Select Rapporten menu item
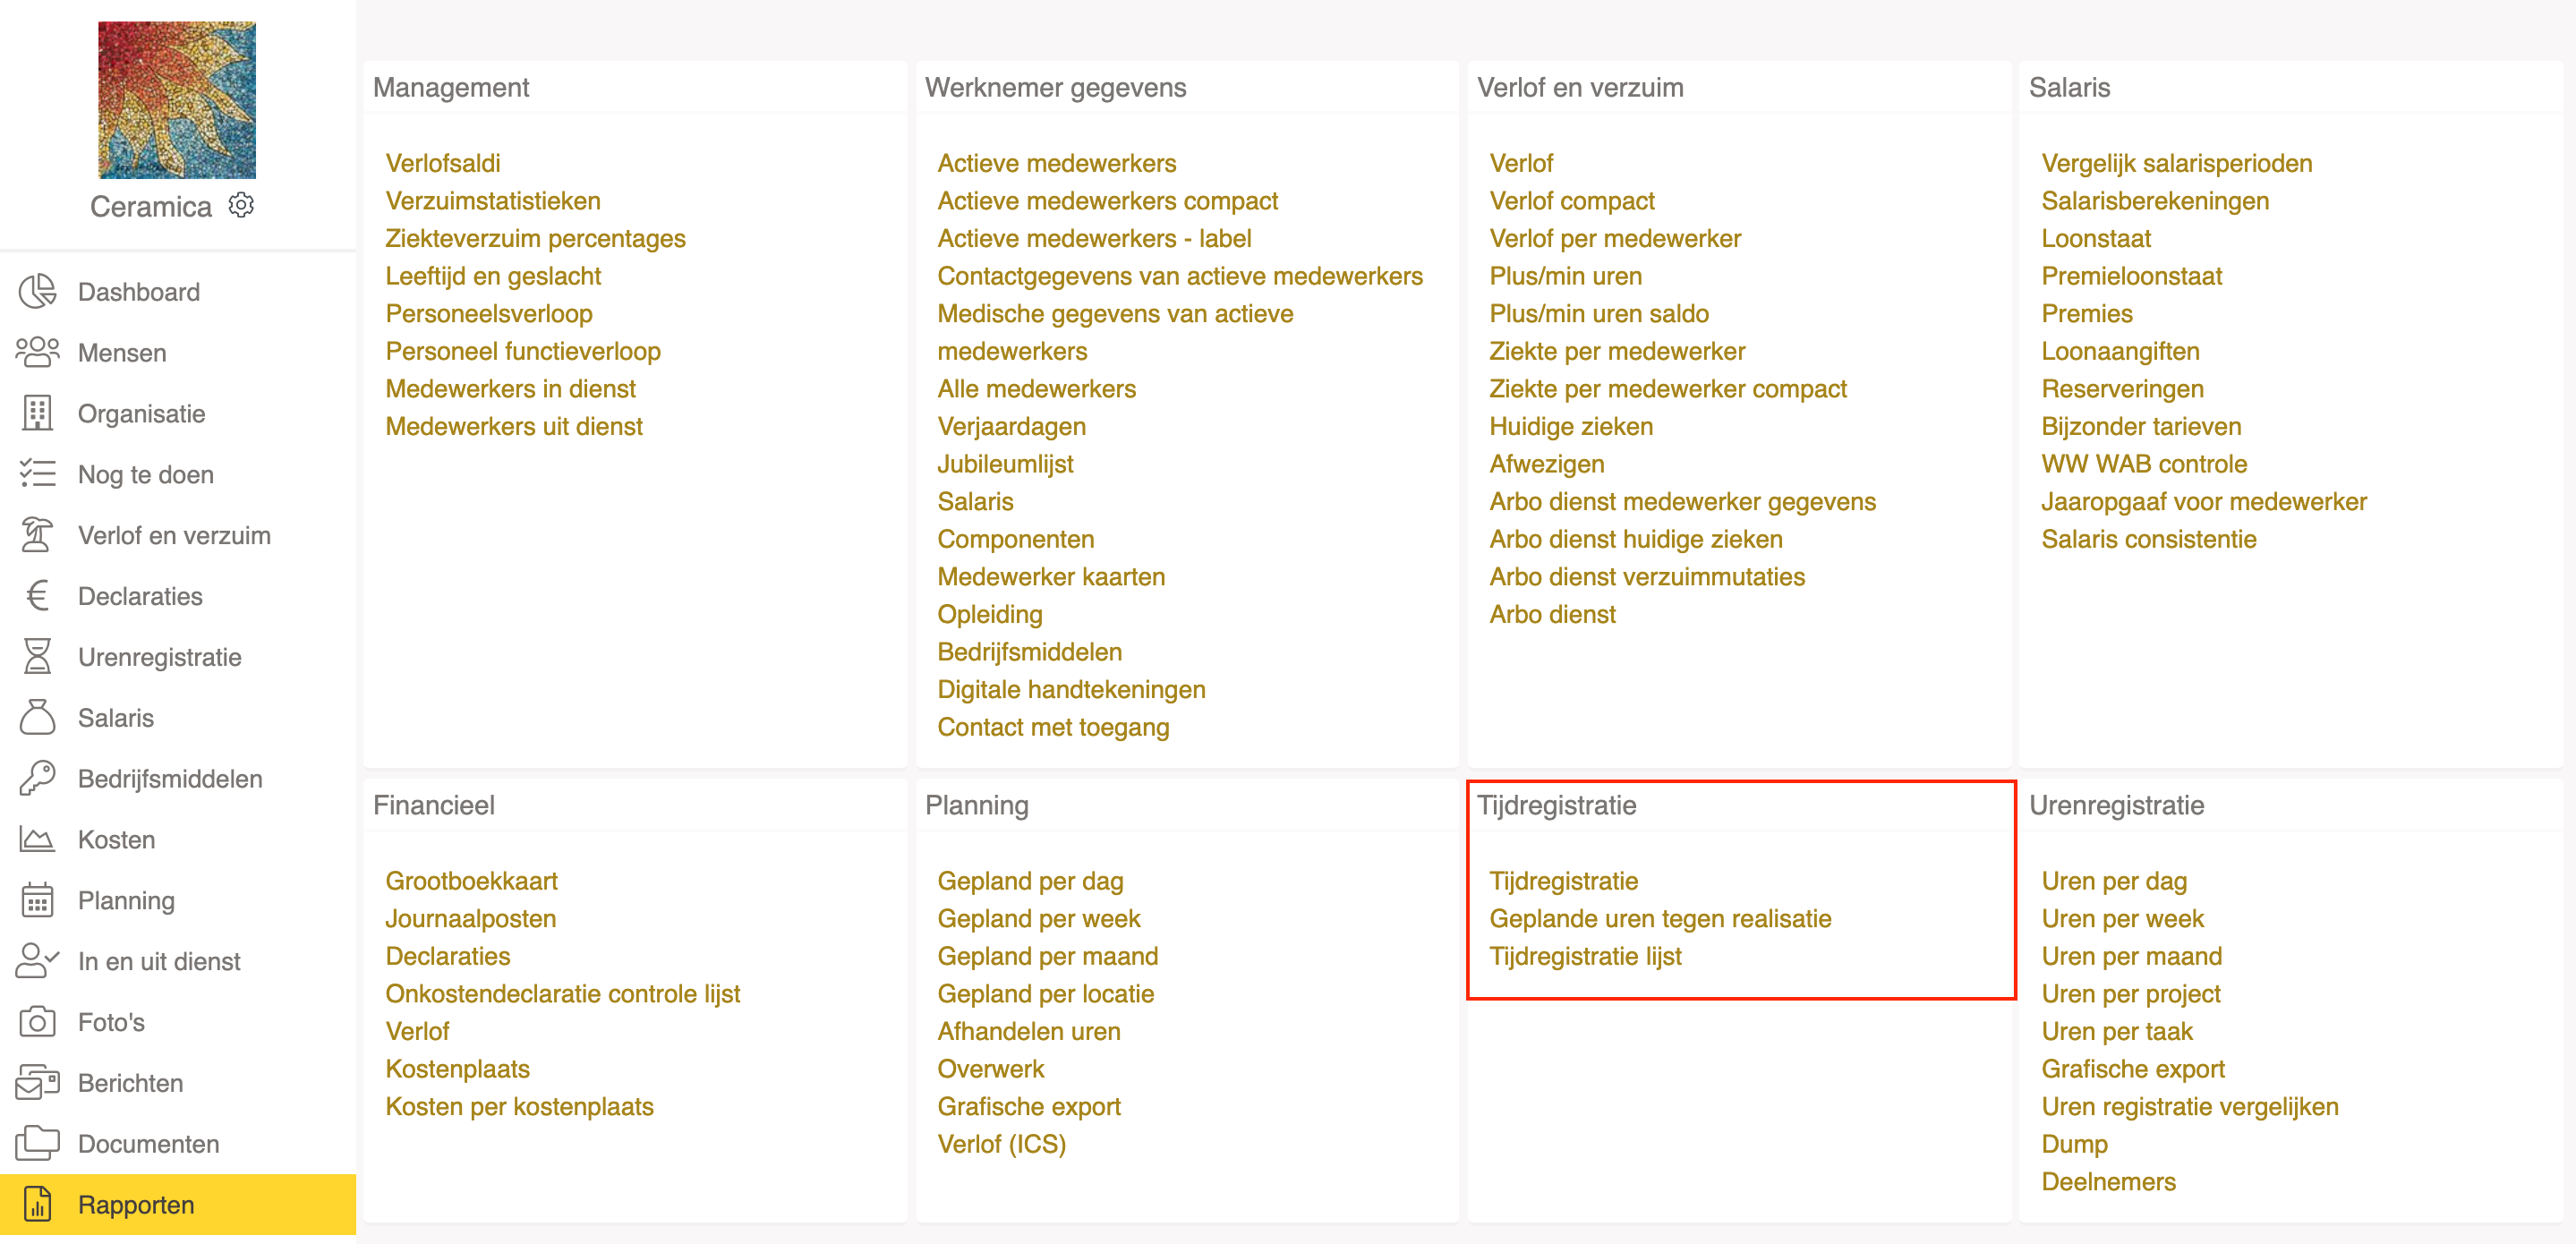Viewport: 2576px width, 1244px height. coord(178,1204)
